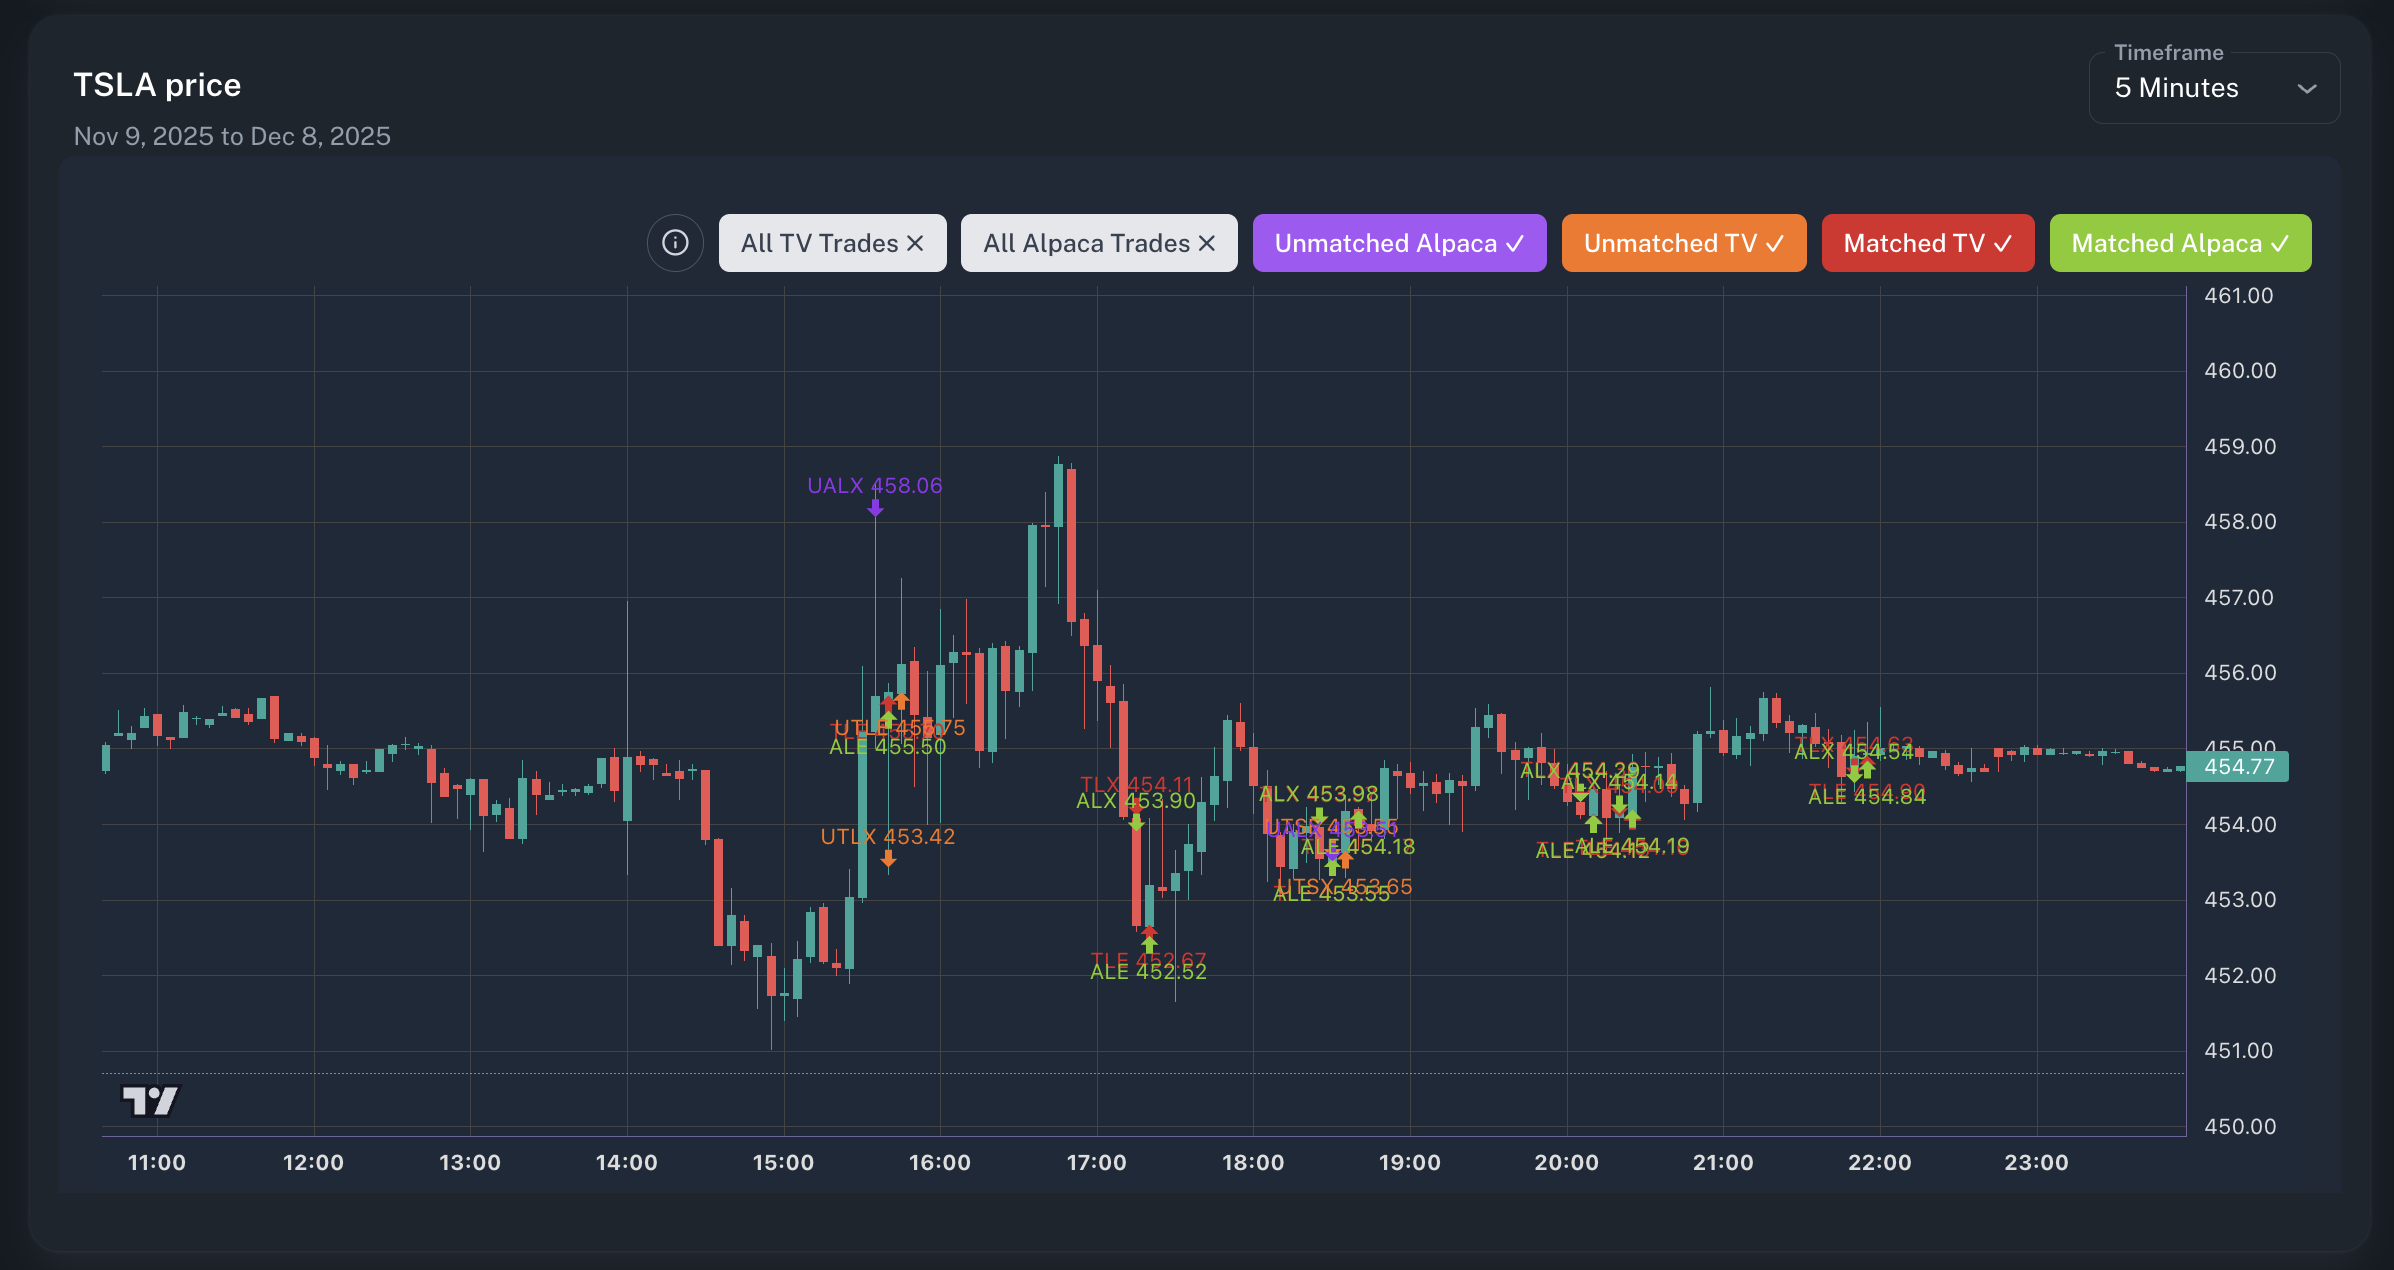
Task: Click the TSLA price chart title
Action: [x=156, y=84]
